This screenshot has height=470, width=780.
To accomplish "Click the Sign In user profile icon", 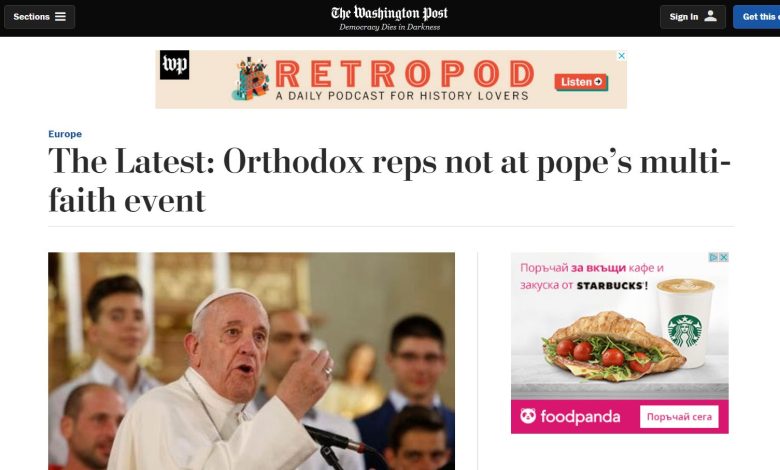I will pyautogui.click(x=710, y=16).
